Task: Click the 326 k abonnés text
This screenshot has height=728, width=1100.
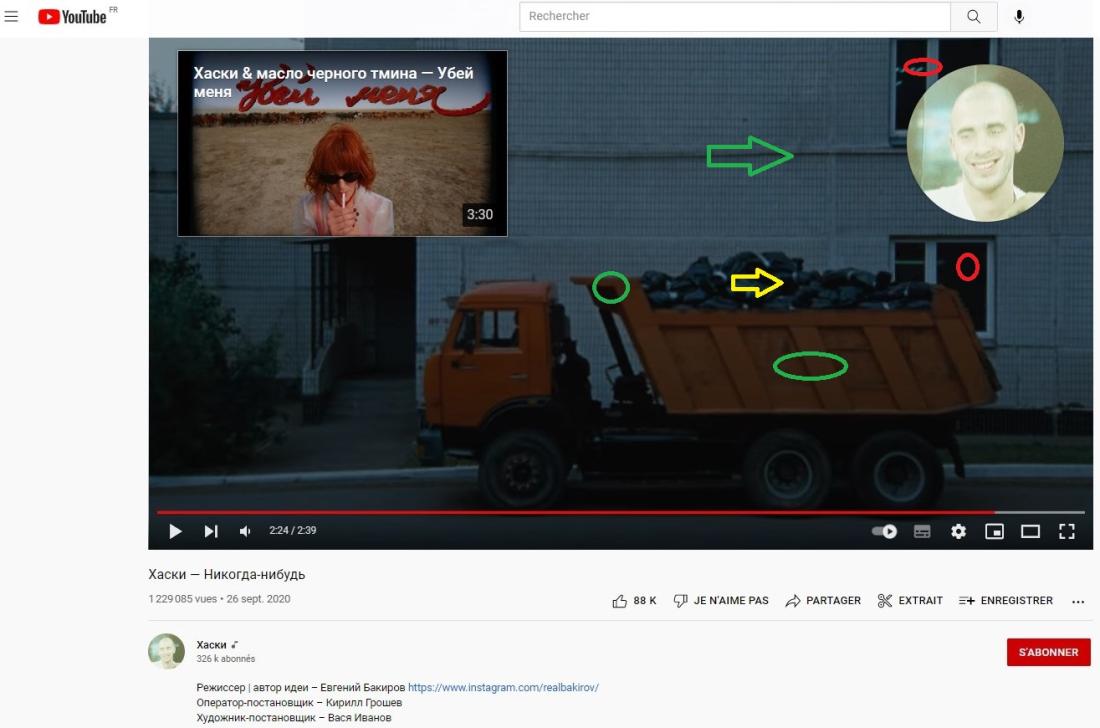Action: click(226, 659)
